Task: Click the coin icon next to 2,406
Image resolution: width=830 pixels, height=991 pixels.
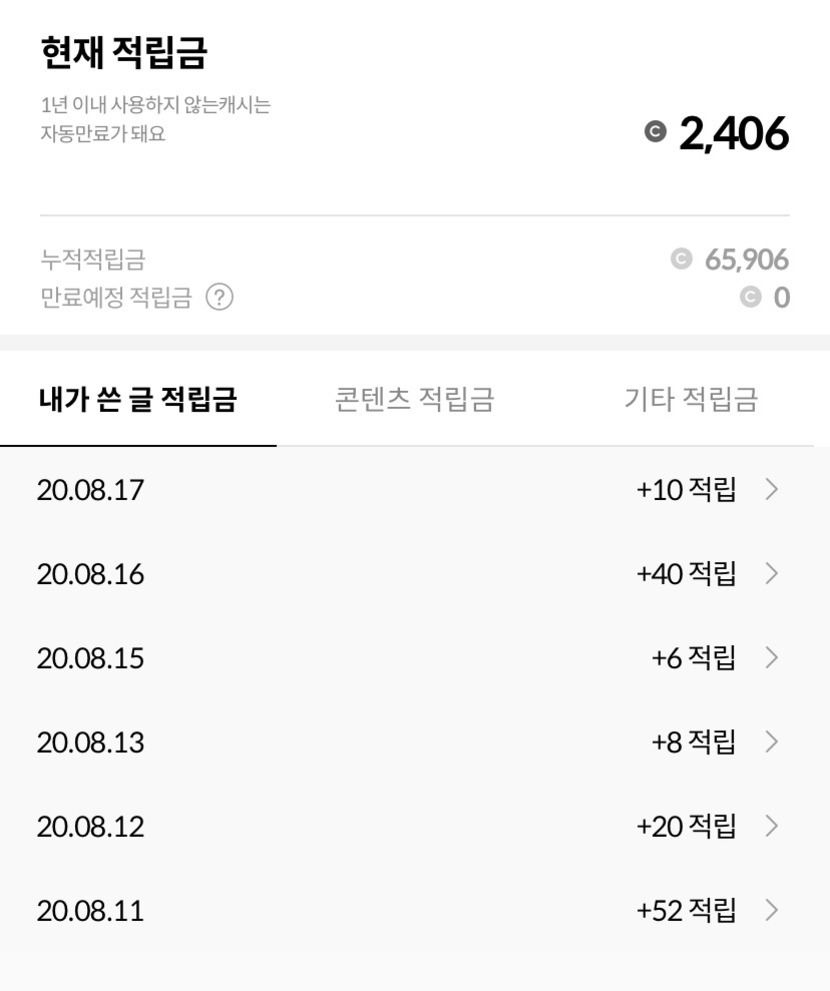Action: [655, 131]
